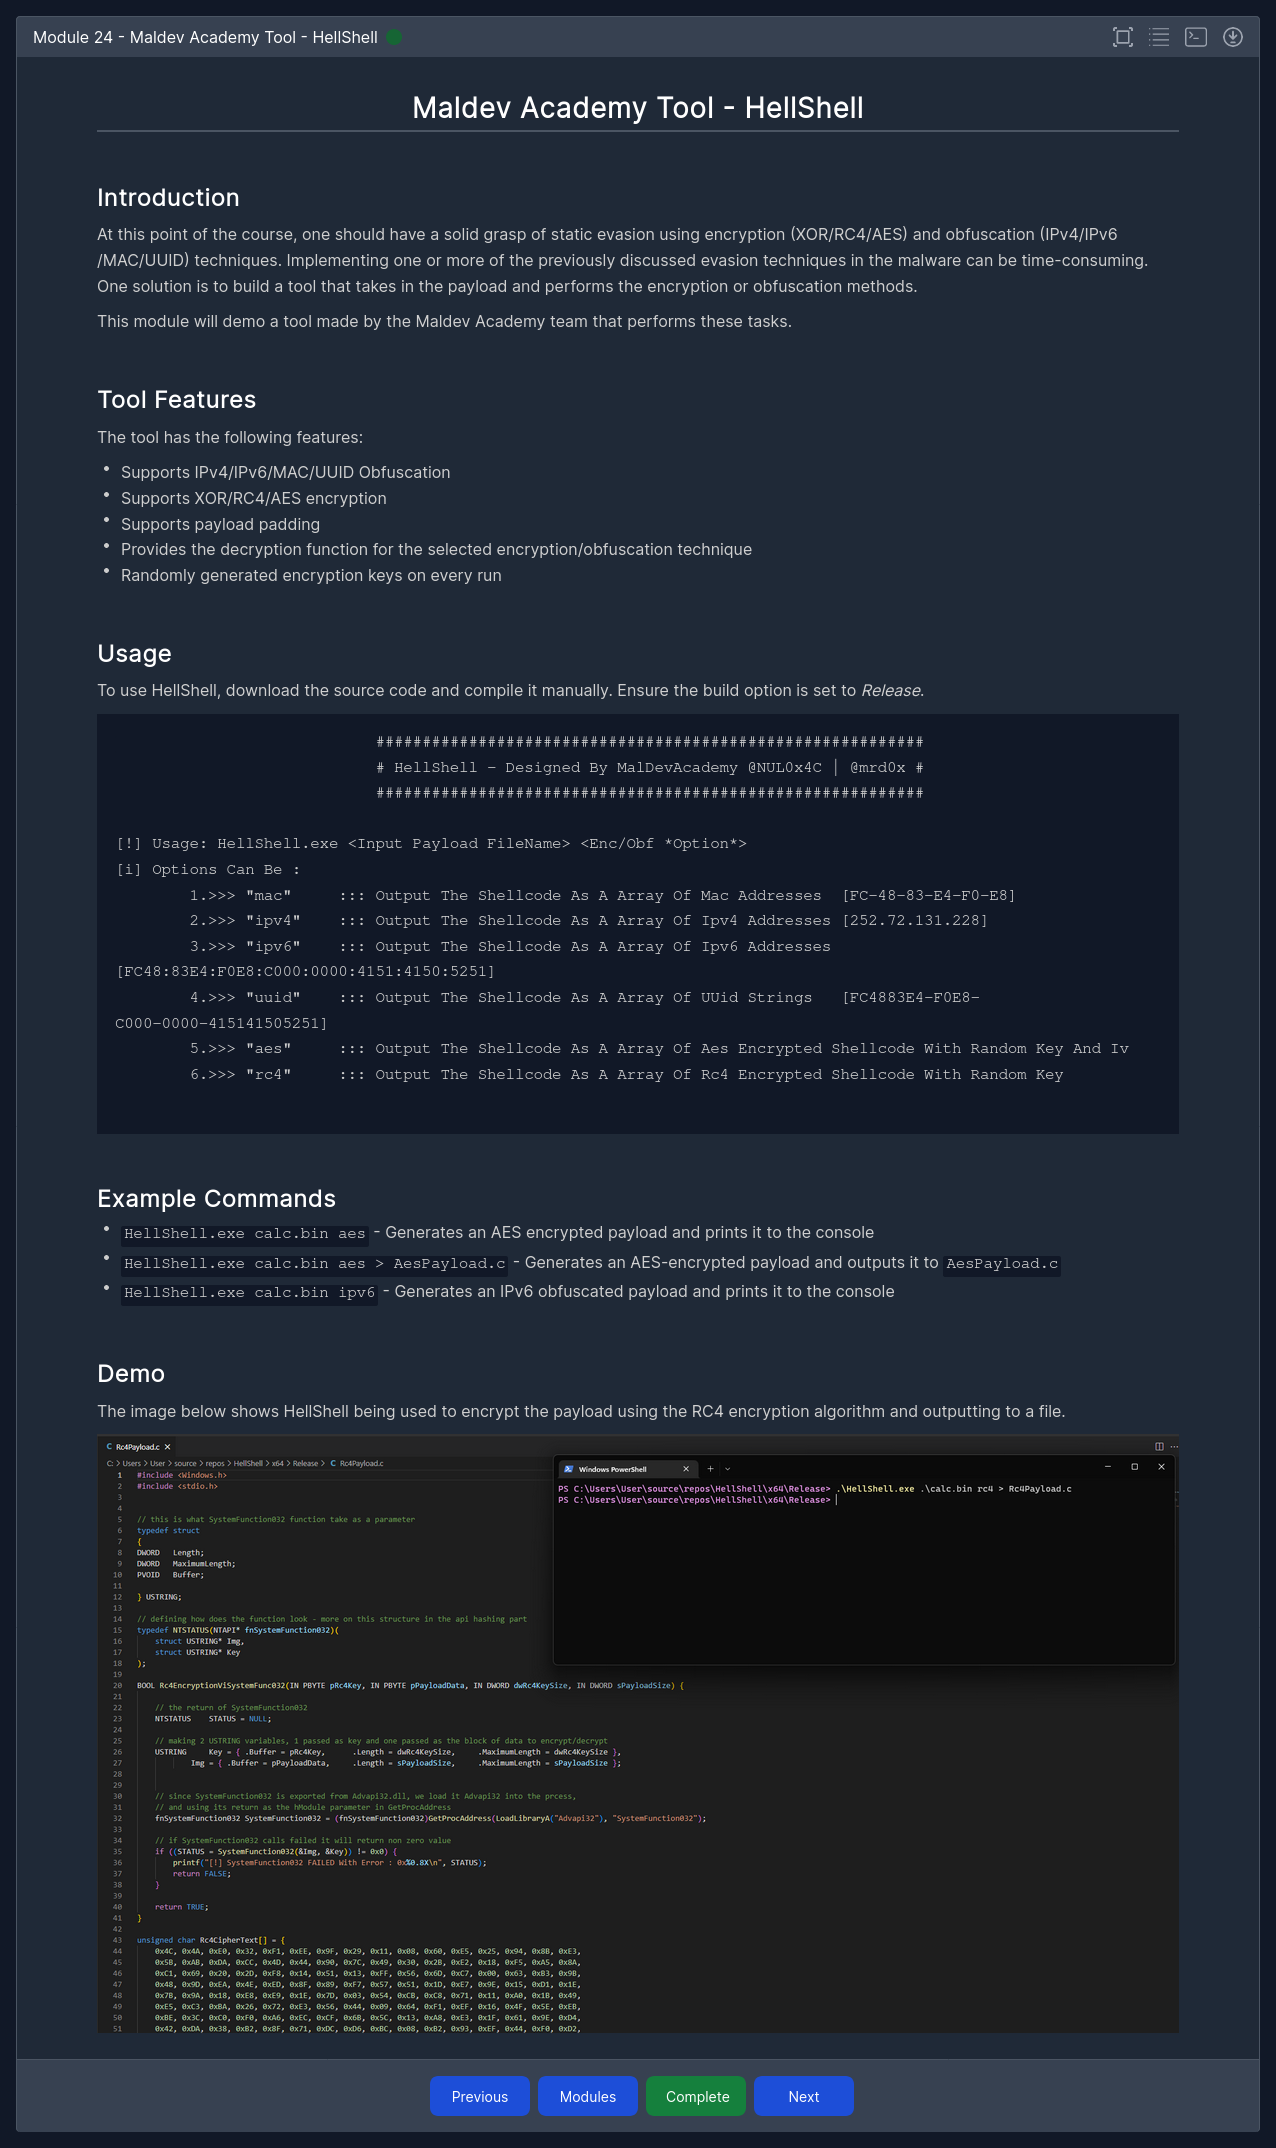Select the 'Example Commands' heading
The height and width of the screenshot is (2148, 1276).
tap(216, 1198)
